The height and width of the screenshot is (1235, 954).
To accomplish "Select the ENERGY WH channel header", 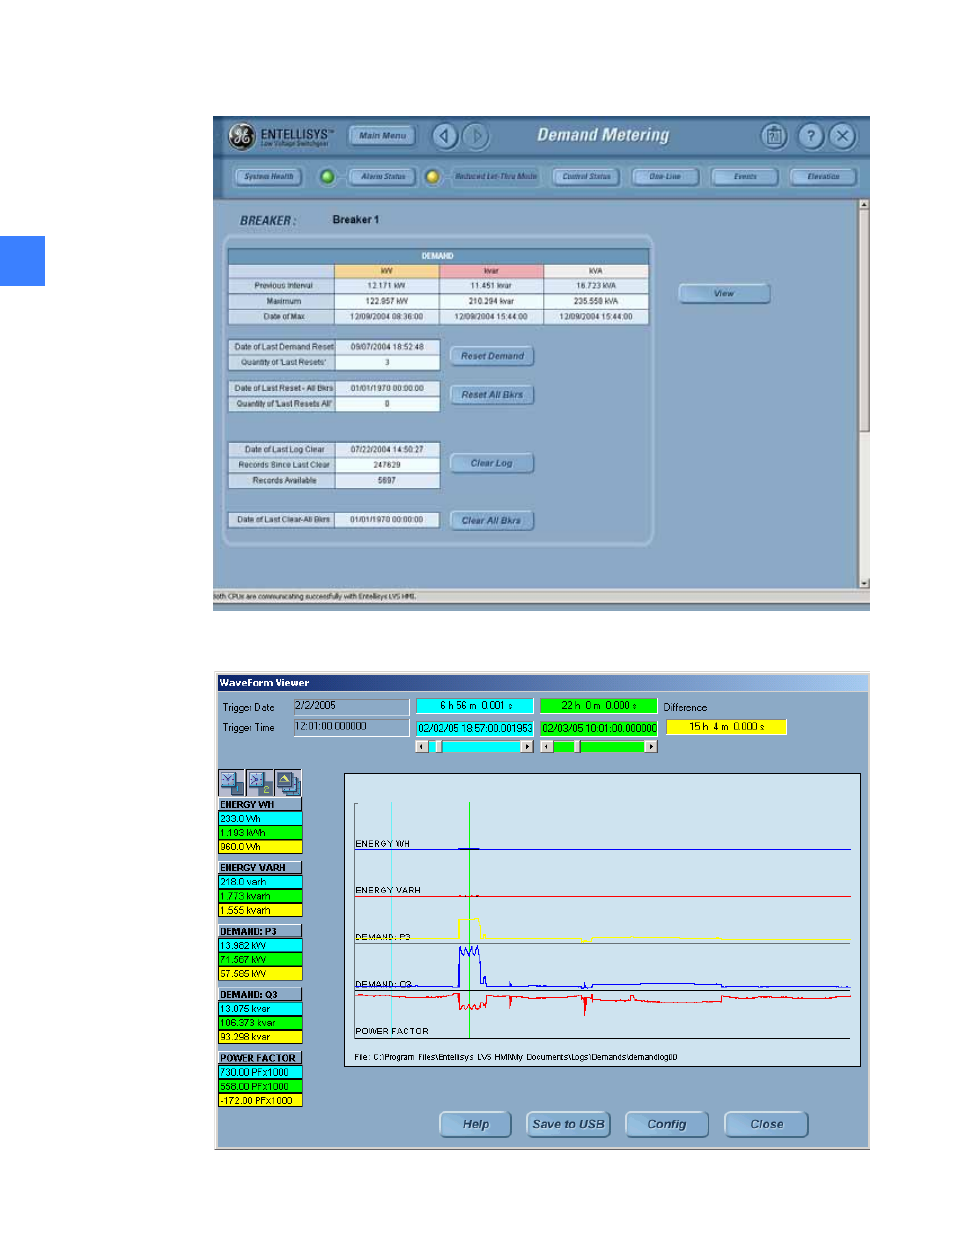I will click(x=260, y=804).
